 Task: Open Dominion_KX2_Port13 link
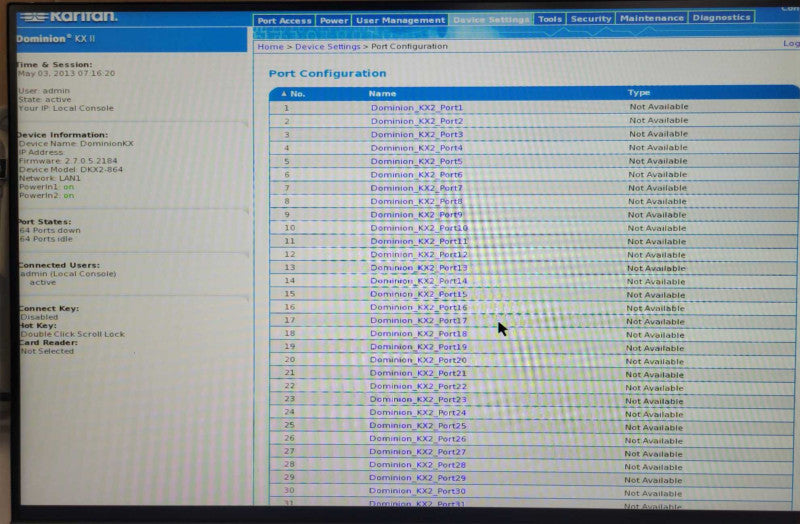point(419,267)
